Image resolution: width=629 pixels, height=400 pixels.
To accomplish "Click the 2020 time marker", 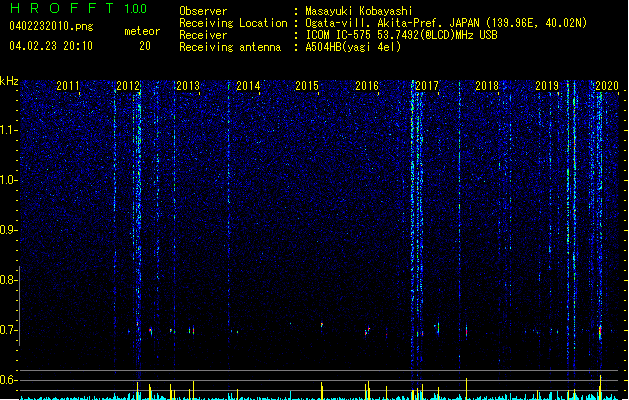I will point(607,86).
